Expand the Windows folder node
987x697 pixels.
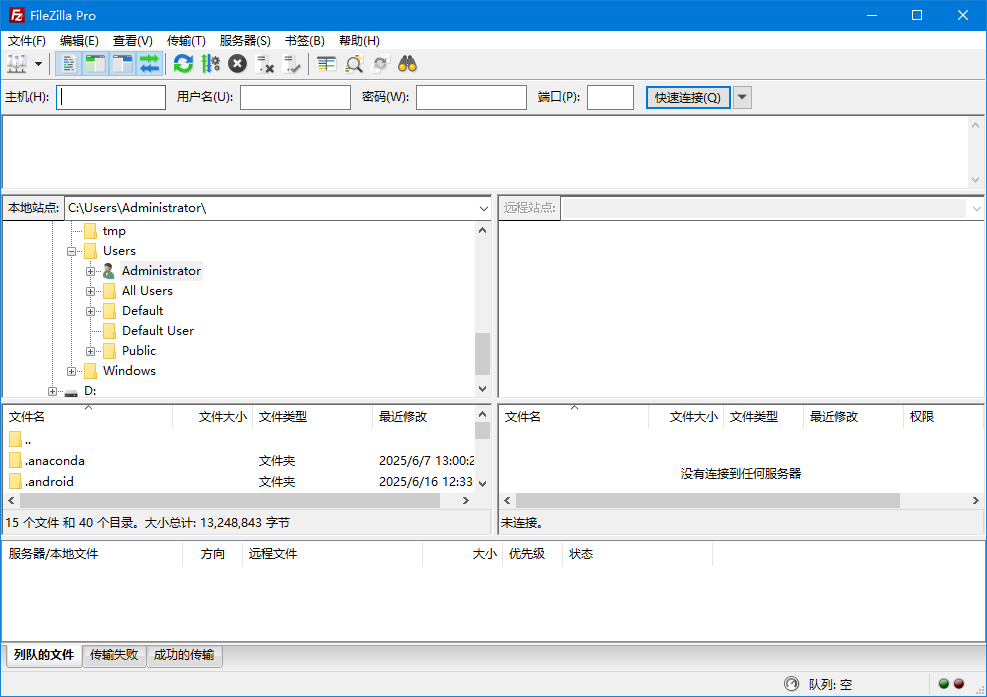click(x=71, y=371)
